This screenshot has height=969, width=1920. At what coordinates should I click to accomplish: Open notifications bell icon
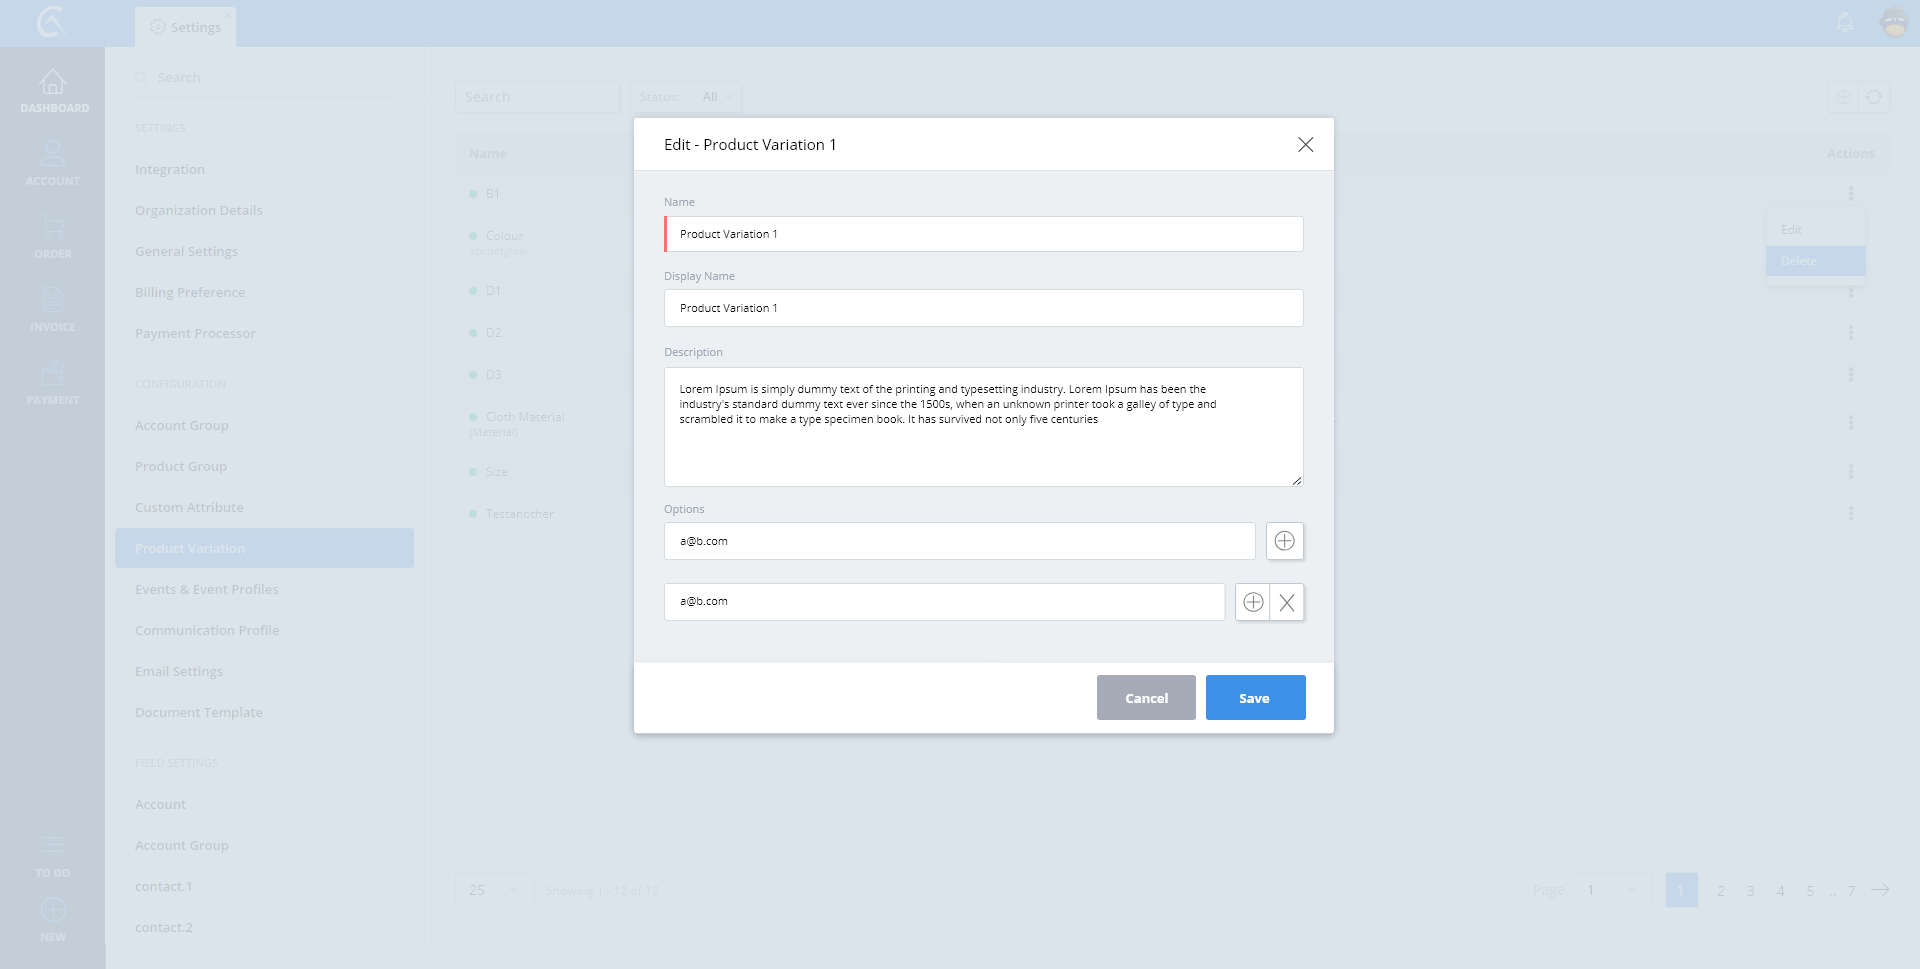[x=1845, y=22]
